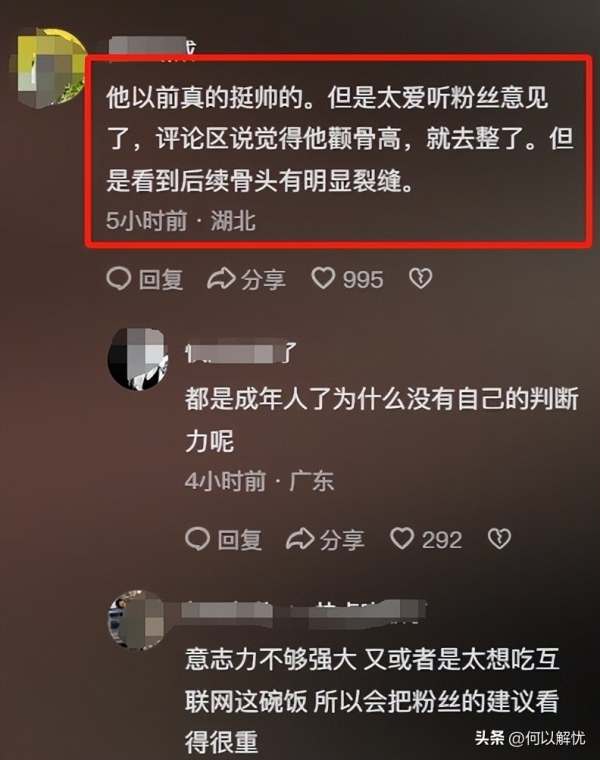This screenshot has height=760, width=600.
Task: Click the reply bubble icon under the 995-like comment
Action: 119,279
